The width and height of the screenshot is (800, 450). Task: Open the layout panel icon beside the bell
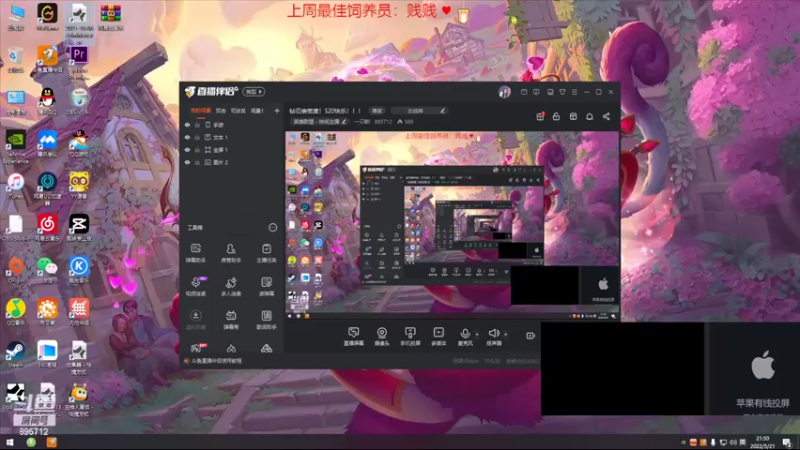point(573,116)
